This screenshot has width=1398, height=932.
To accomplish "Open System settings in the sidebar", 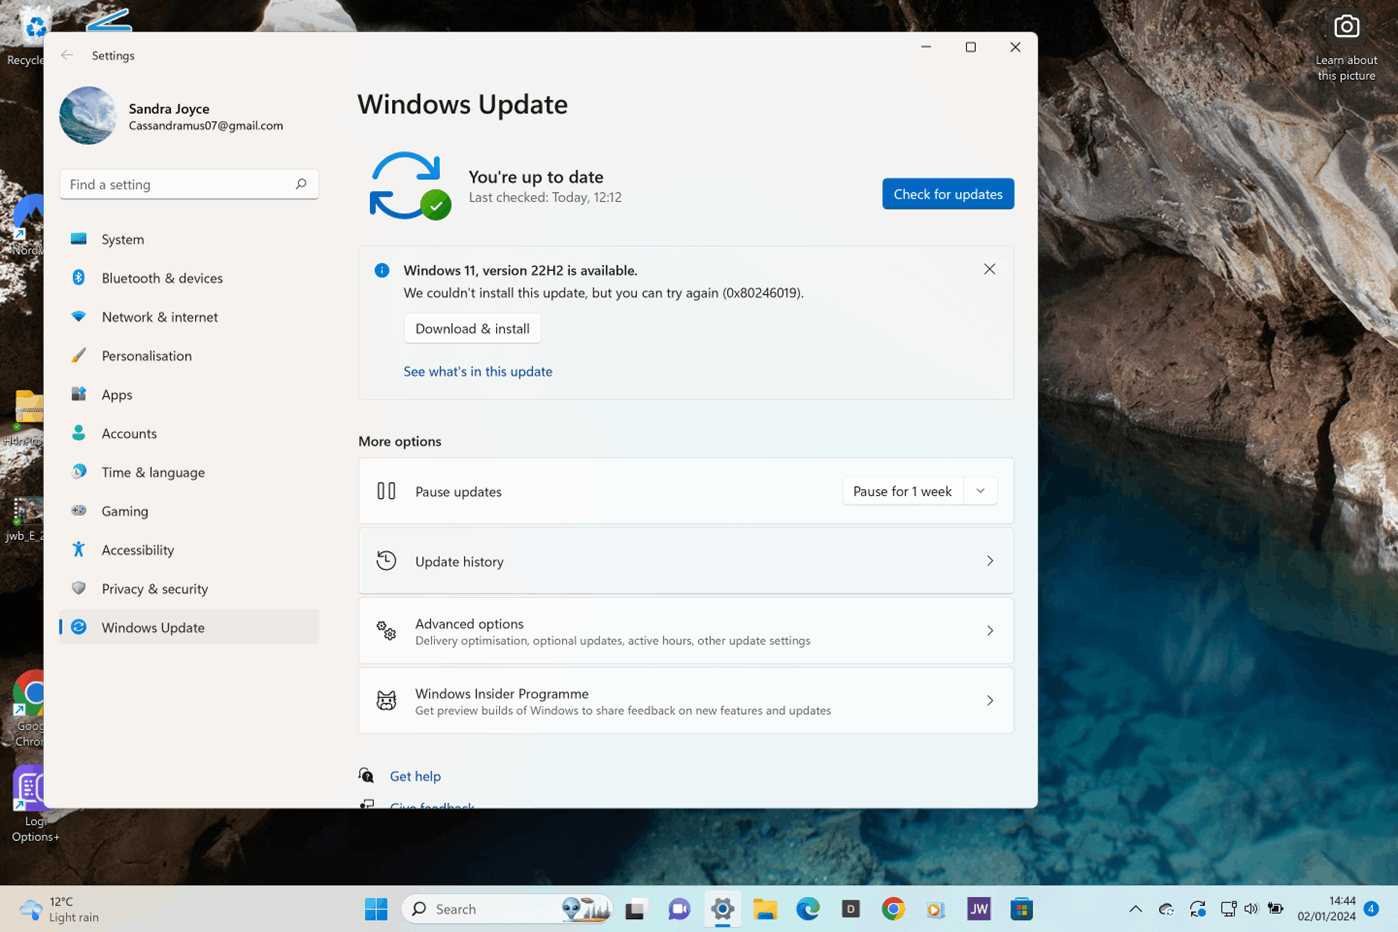I will 188,239.
